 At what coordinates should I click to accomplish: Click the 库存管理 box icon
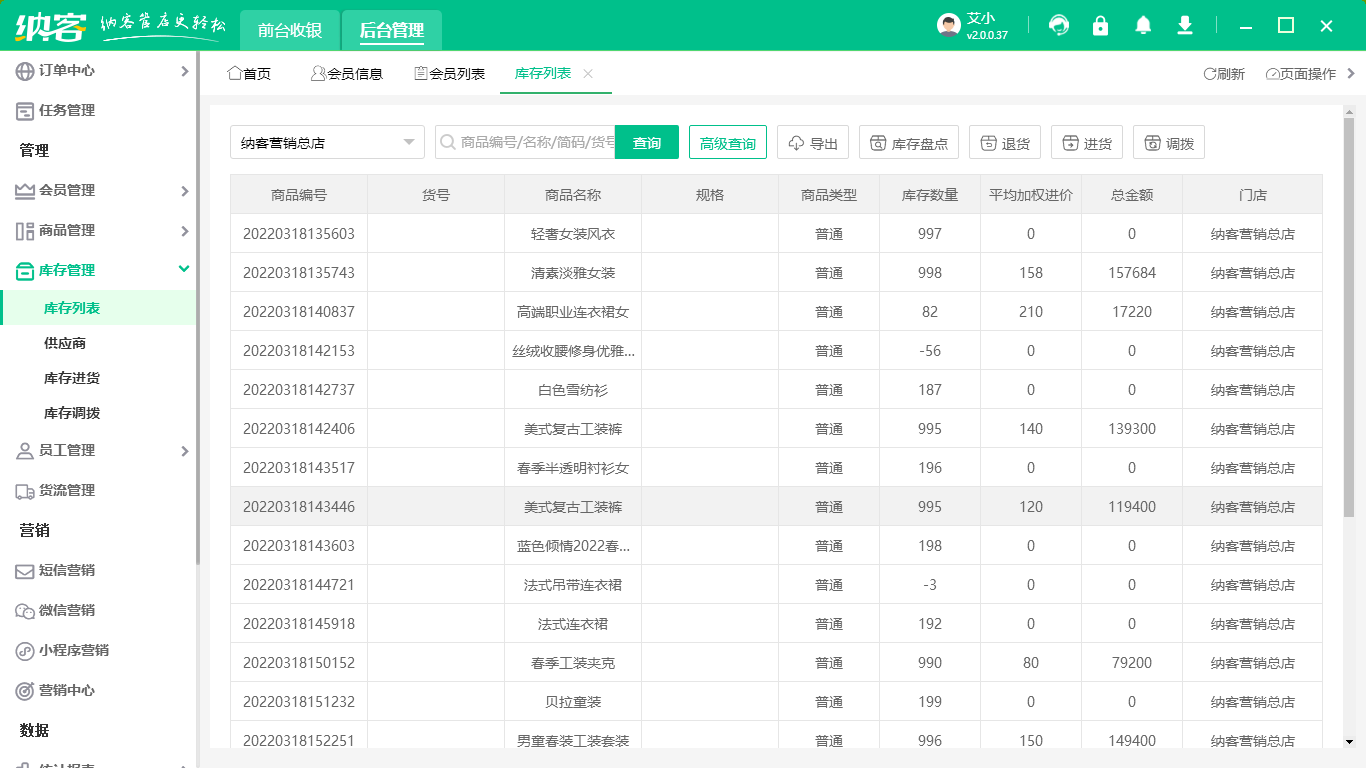[25, 271]
